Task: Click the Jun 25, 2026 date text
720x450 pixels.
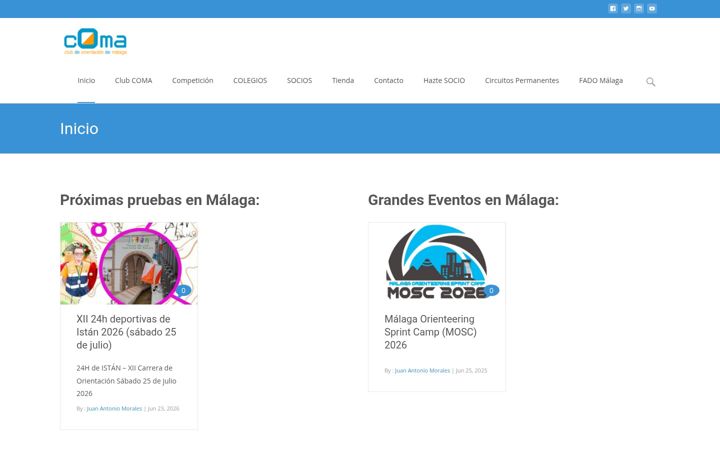Action: coord(163,409)
